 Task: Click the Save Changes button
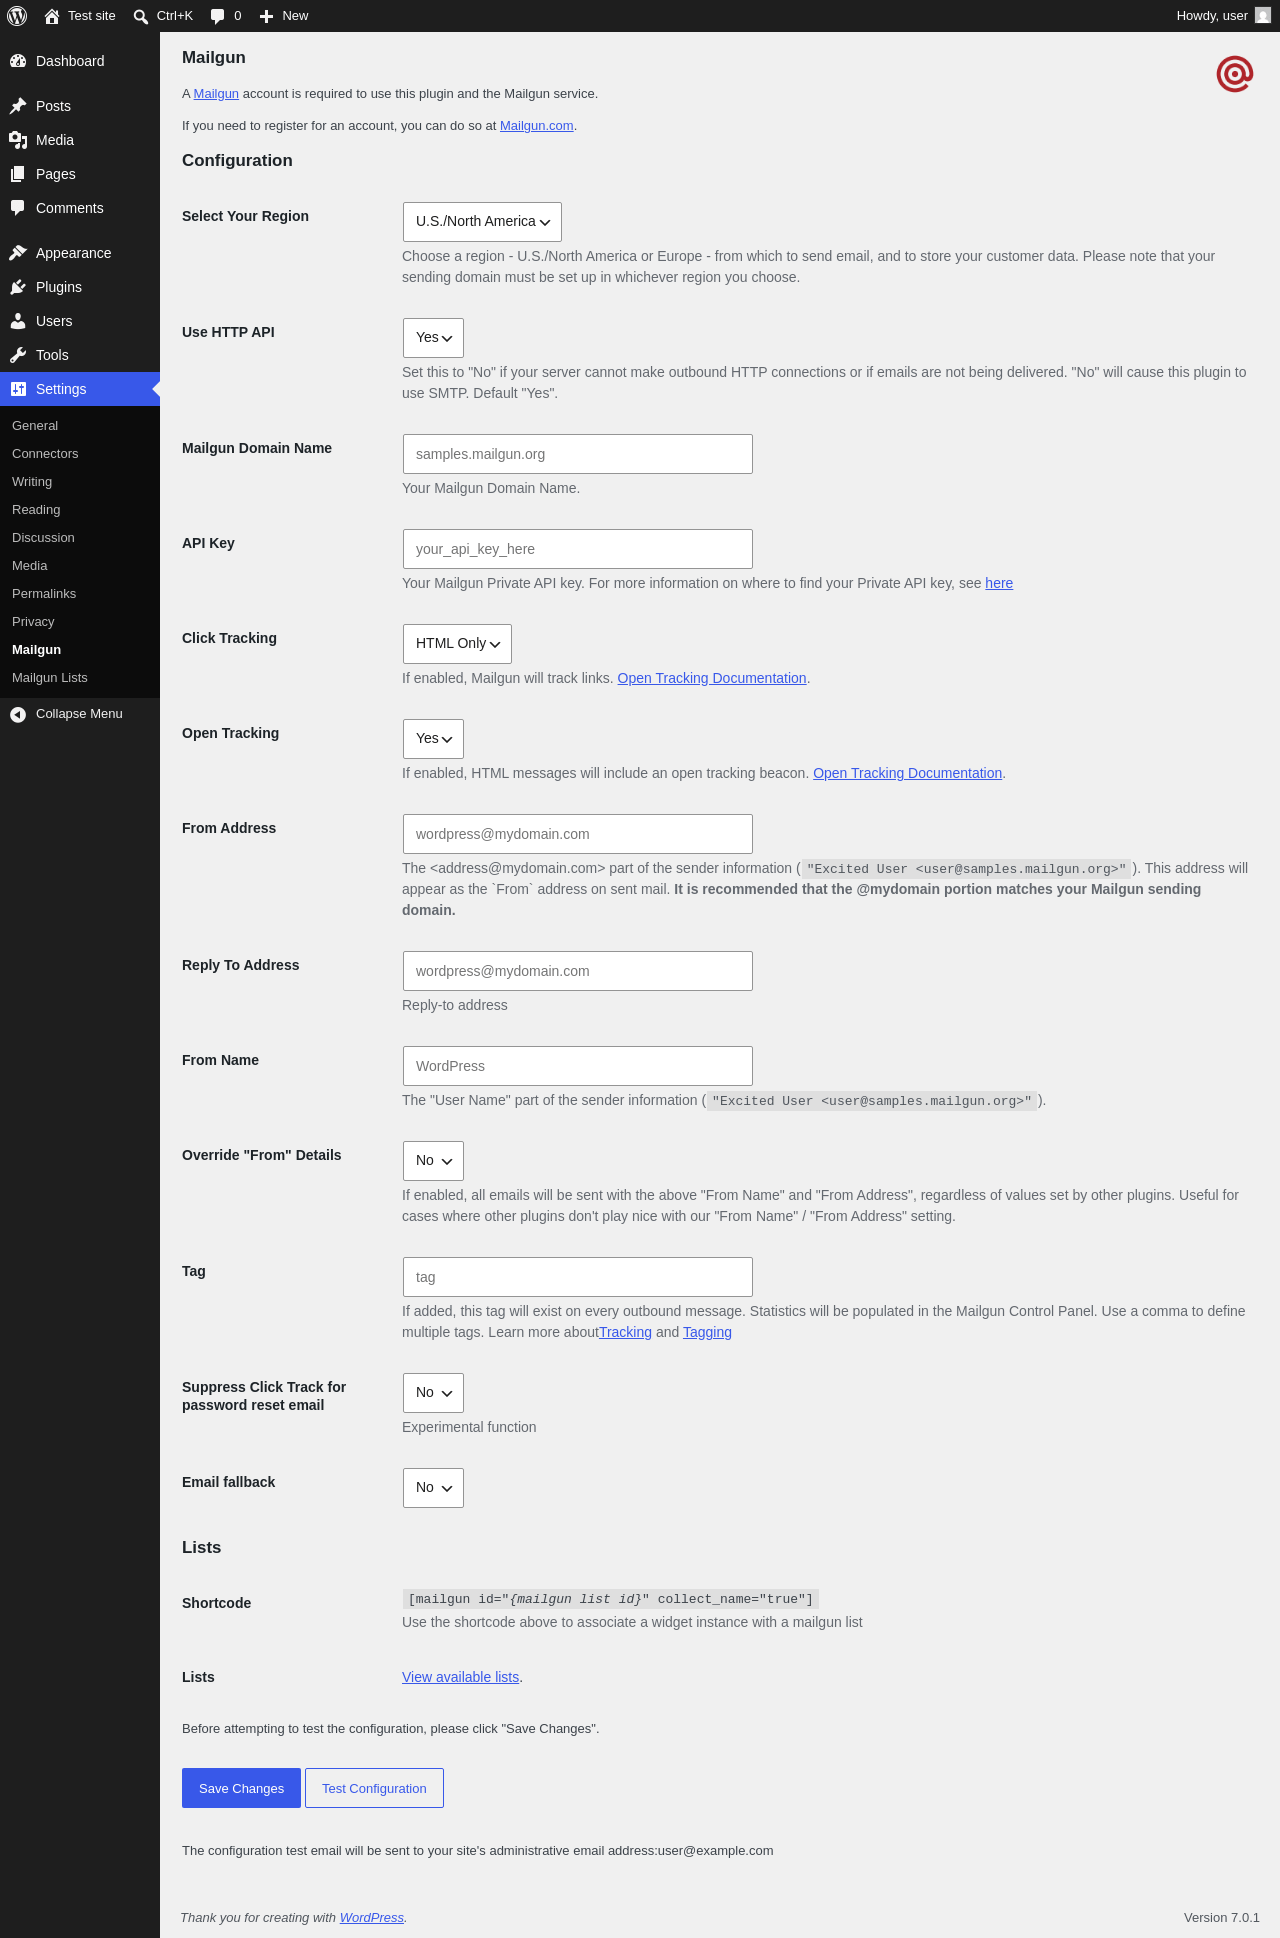coord(241,1788)
